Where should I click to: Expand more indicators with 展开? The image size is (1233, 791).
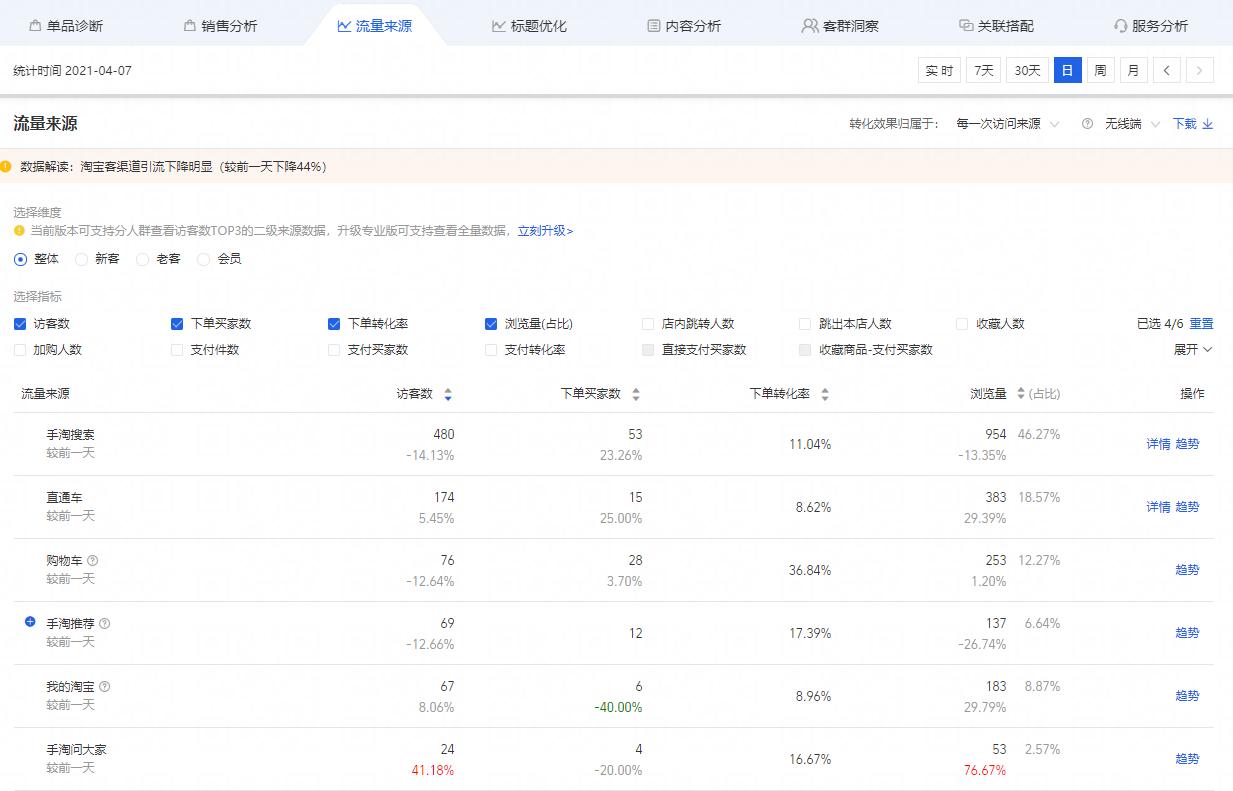pos(1192,350)
